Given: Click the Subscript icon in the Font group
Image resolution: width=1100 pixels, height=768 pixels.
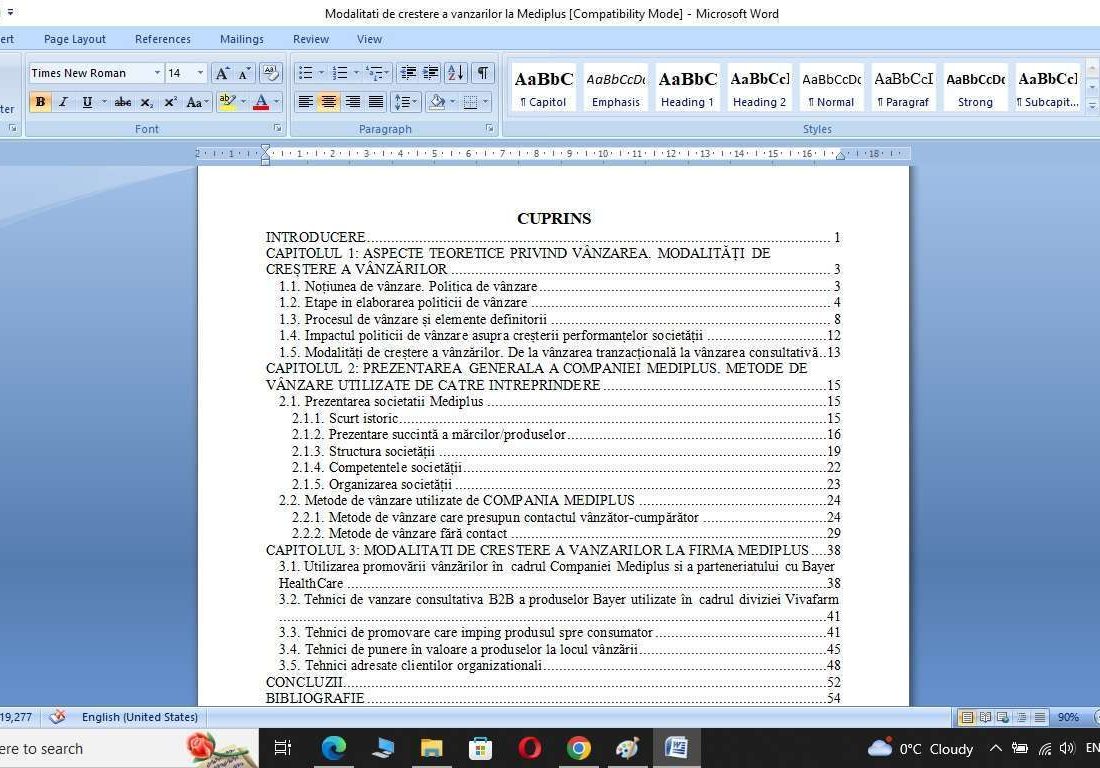Looking at the screenshot, I should pos(146,102).
